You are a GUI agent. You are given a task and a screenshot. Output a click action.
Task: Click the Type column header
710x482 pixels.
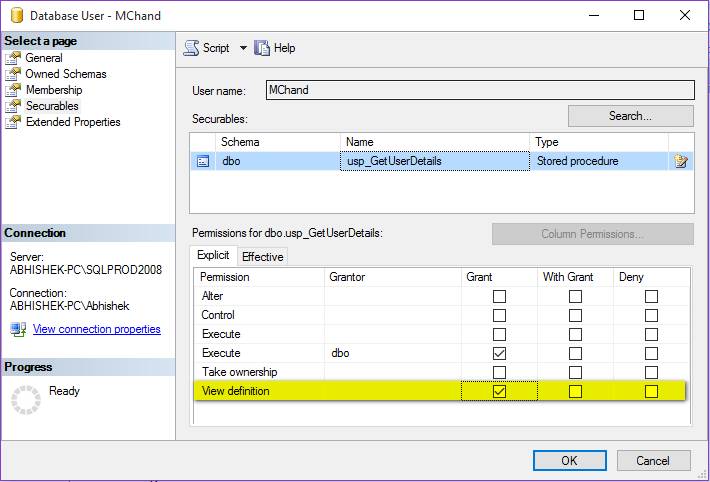(599, 142)
